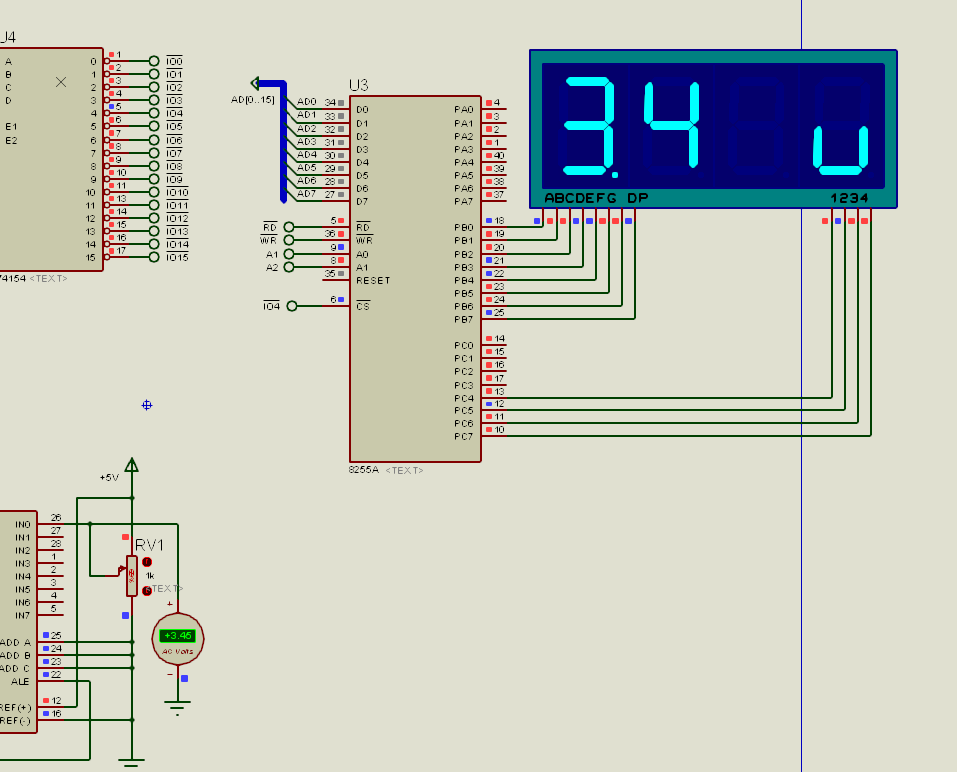The width and height of the screenshot is (957, 772).
Task: Select the IO13 output terminal of U4
Action: pos(154,231)
